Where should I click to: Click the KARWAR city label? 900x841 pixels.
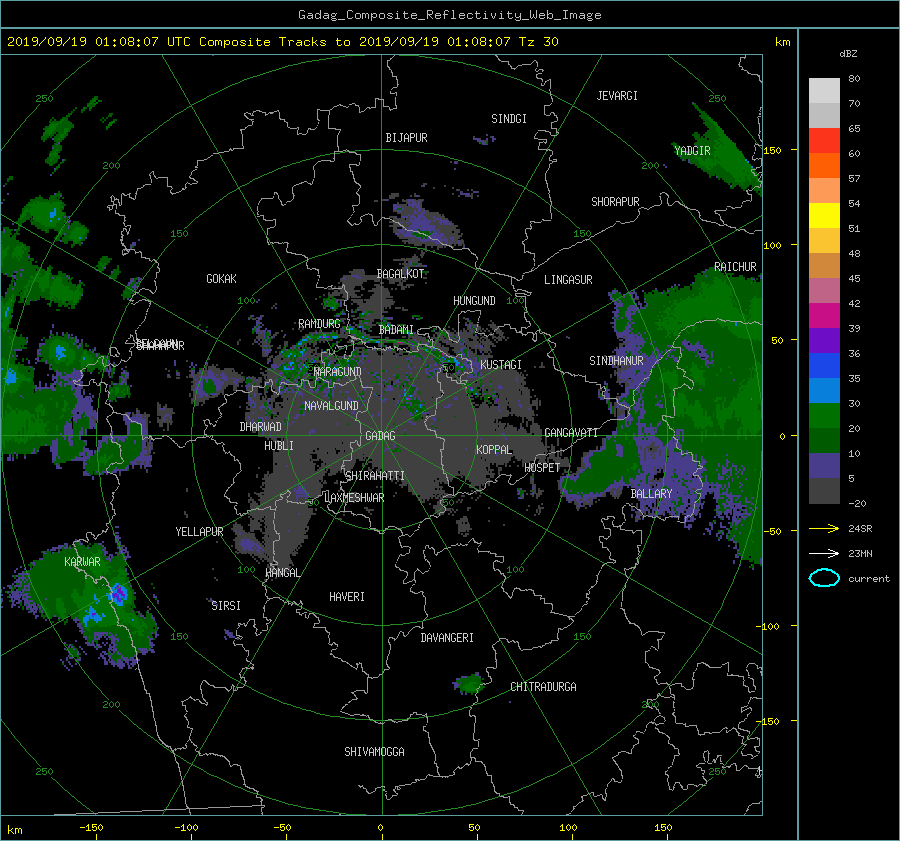coord(82,561)
